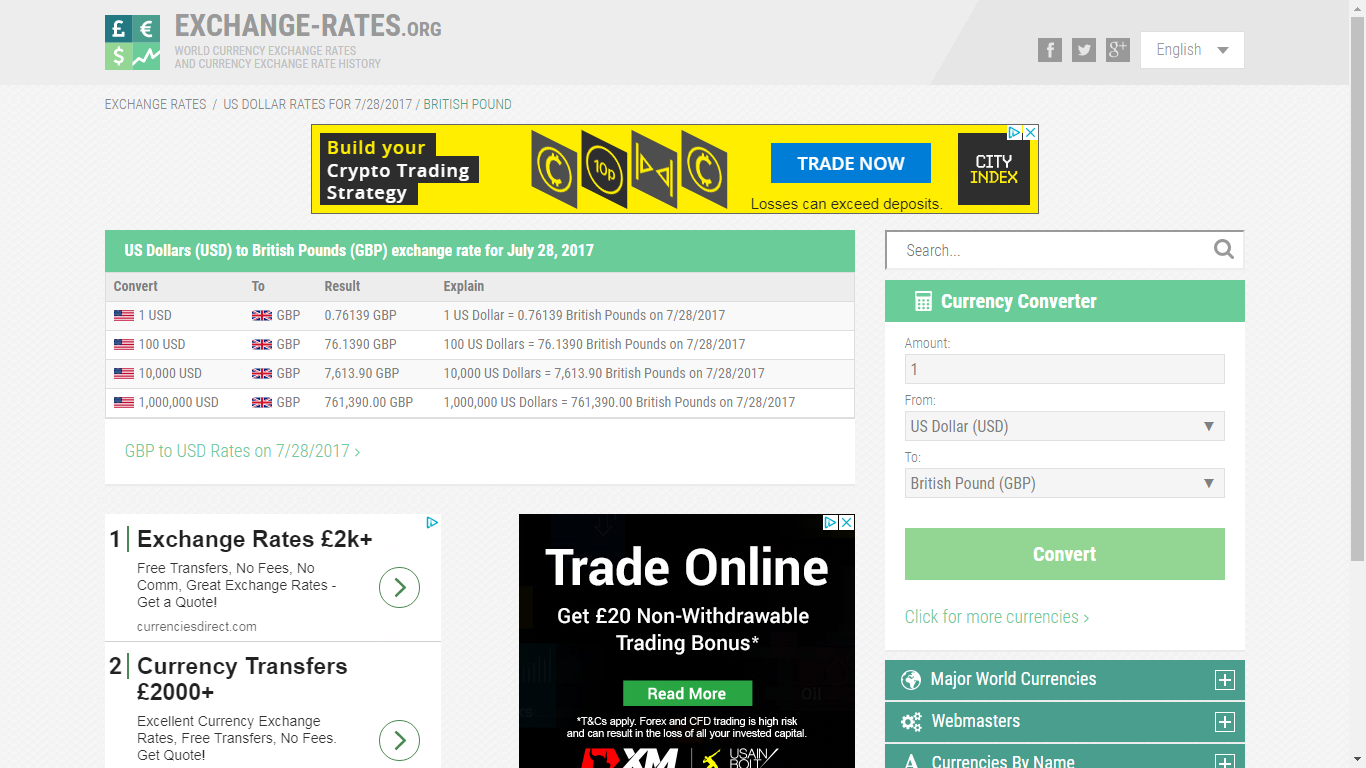Click the search magnifier icon
Viewport: 1366px width, 768px height.
tap(1224, 250)
